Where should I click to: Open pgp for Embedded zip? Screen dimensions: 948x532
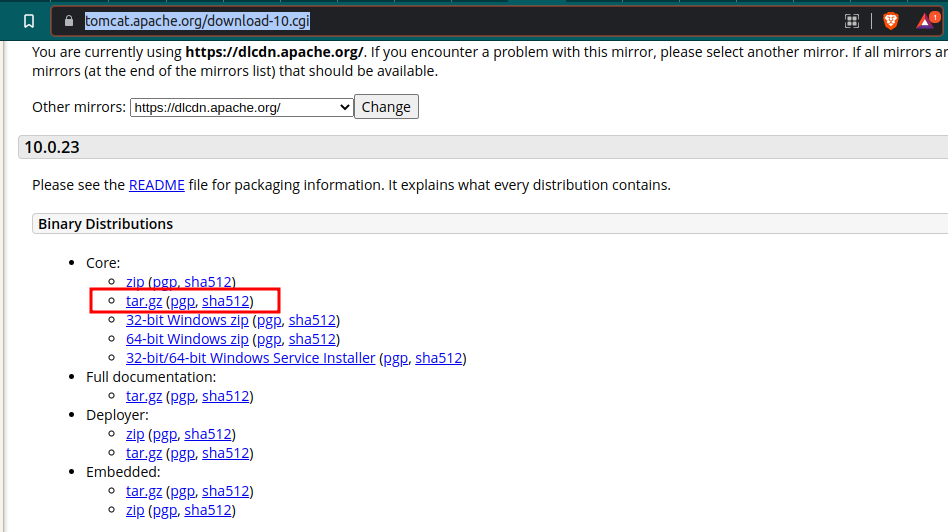(x=165, y=510)
